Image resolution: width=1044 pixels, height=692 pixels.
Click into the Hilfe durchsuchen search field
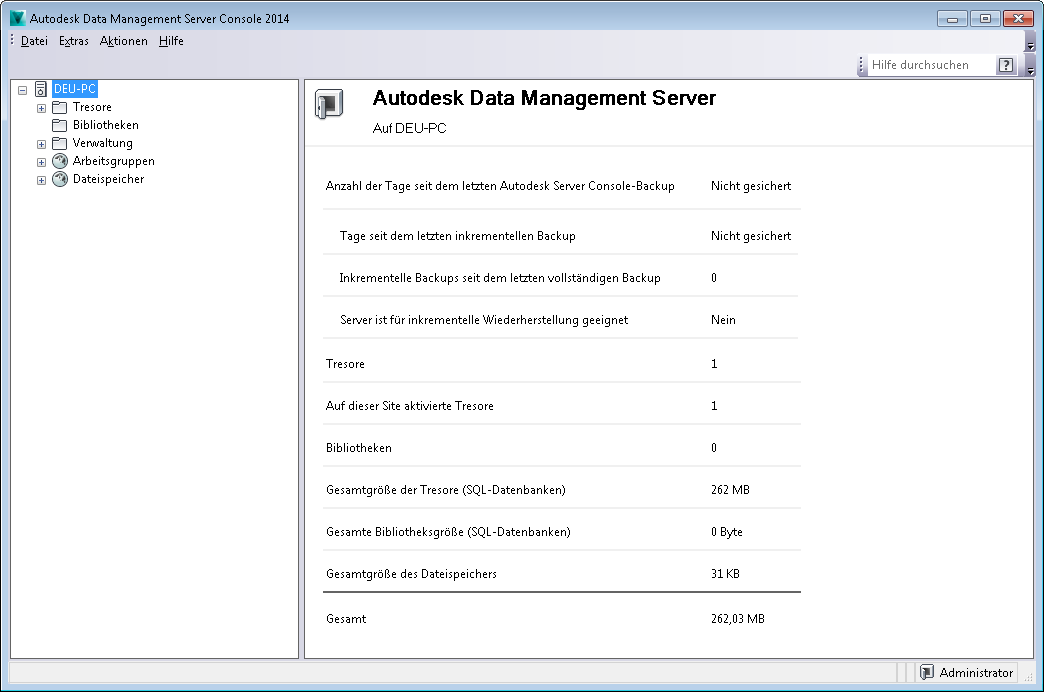tap(931, 65)
